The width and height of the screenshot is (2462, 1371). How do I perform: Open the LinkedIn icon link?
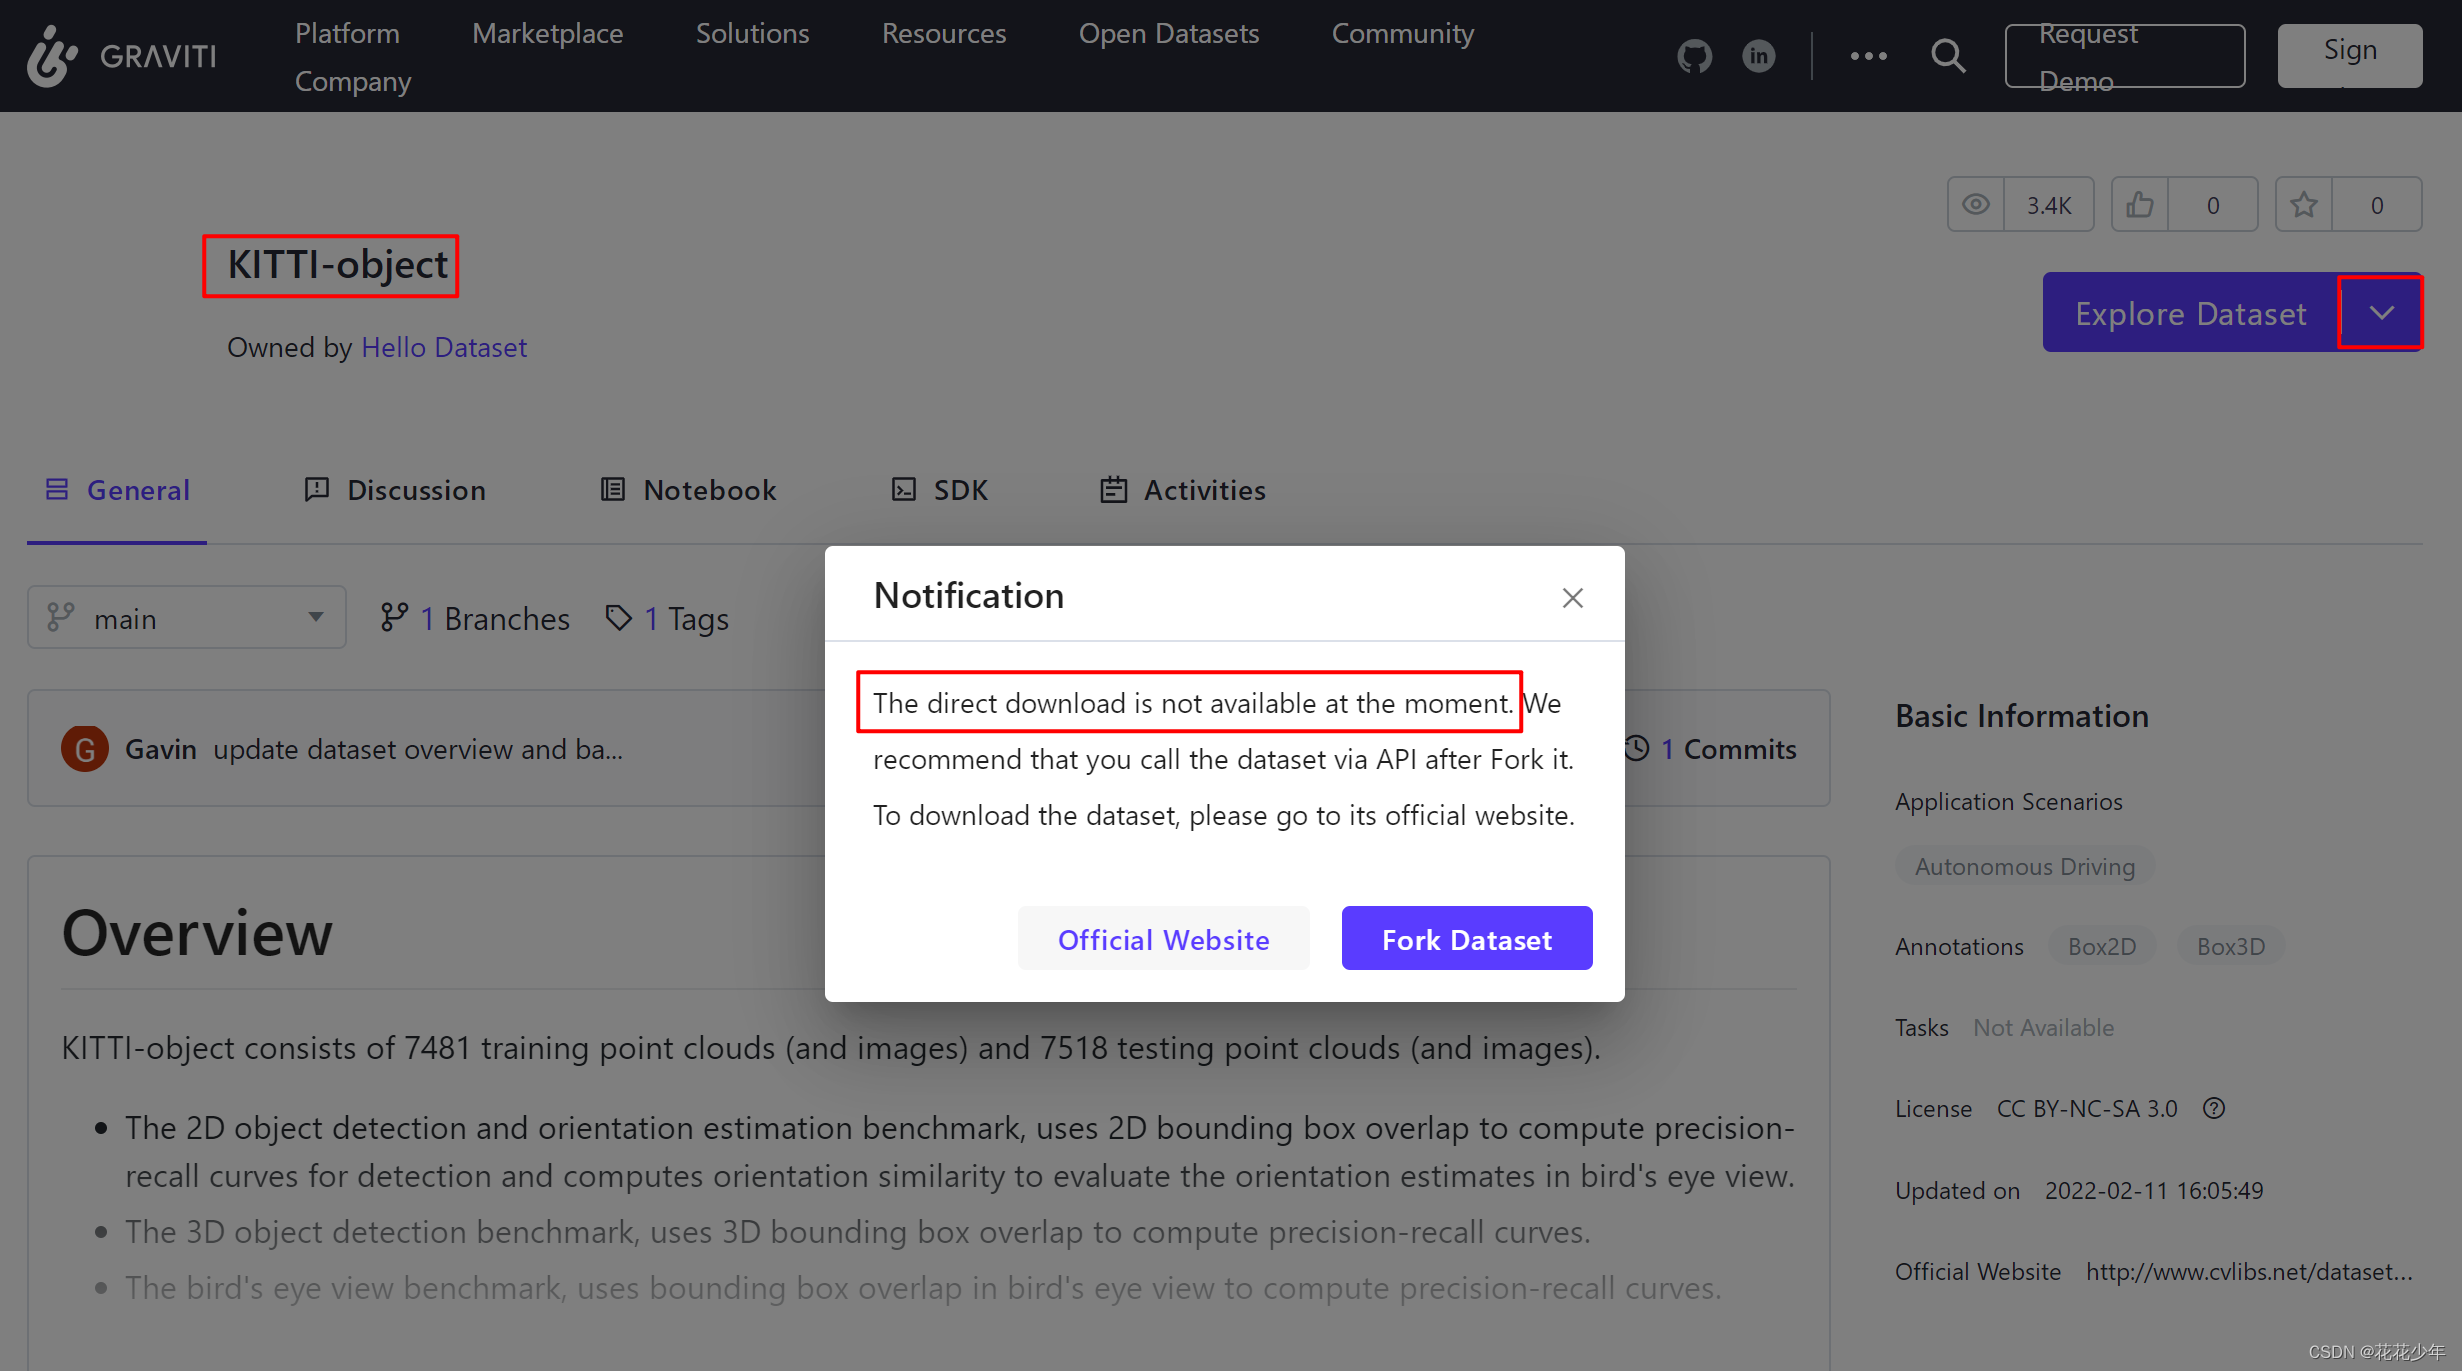(1759, 56)
